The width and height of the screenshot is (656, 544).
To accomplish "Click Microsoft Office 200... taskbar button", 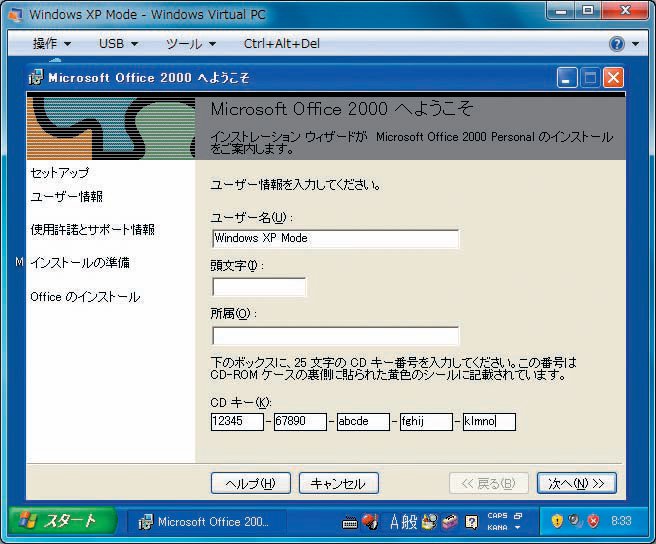I will (207, 522).
